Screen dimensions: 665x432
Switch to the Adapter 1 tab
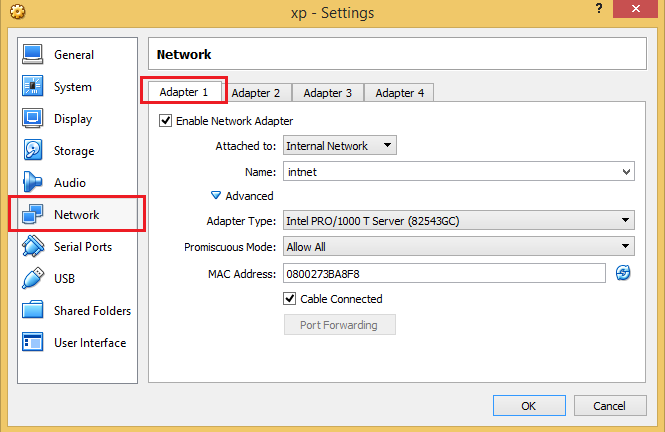tap(184, 92)
